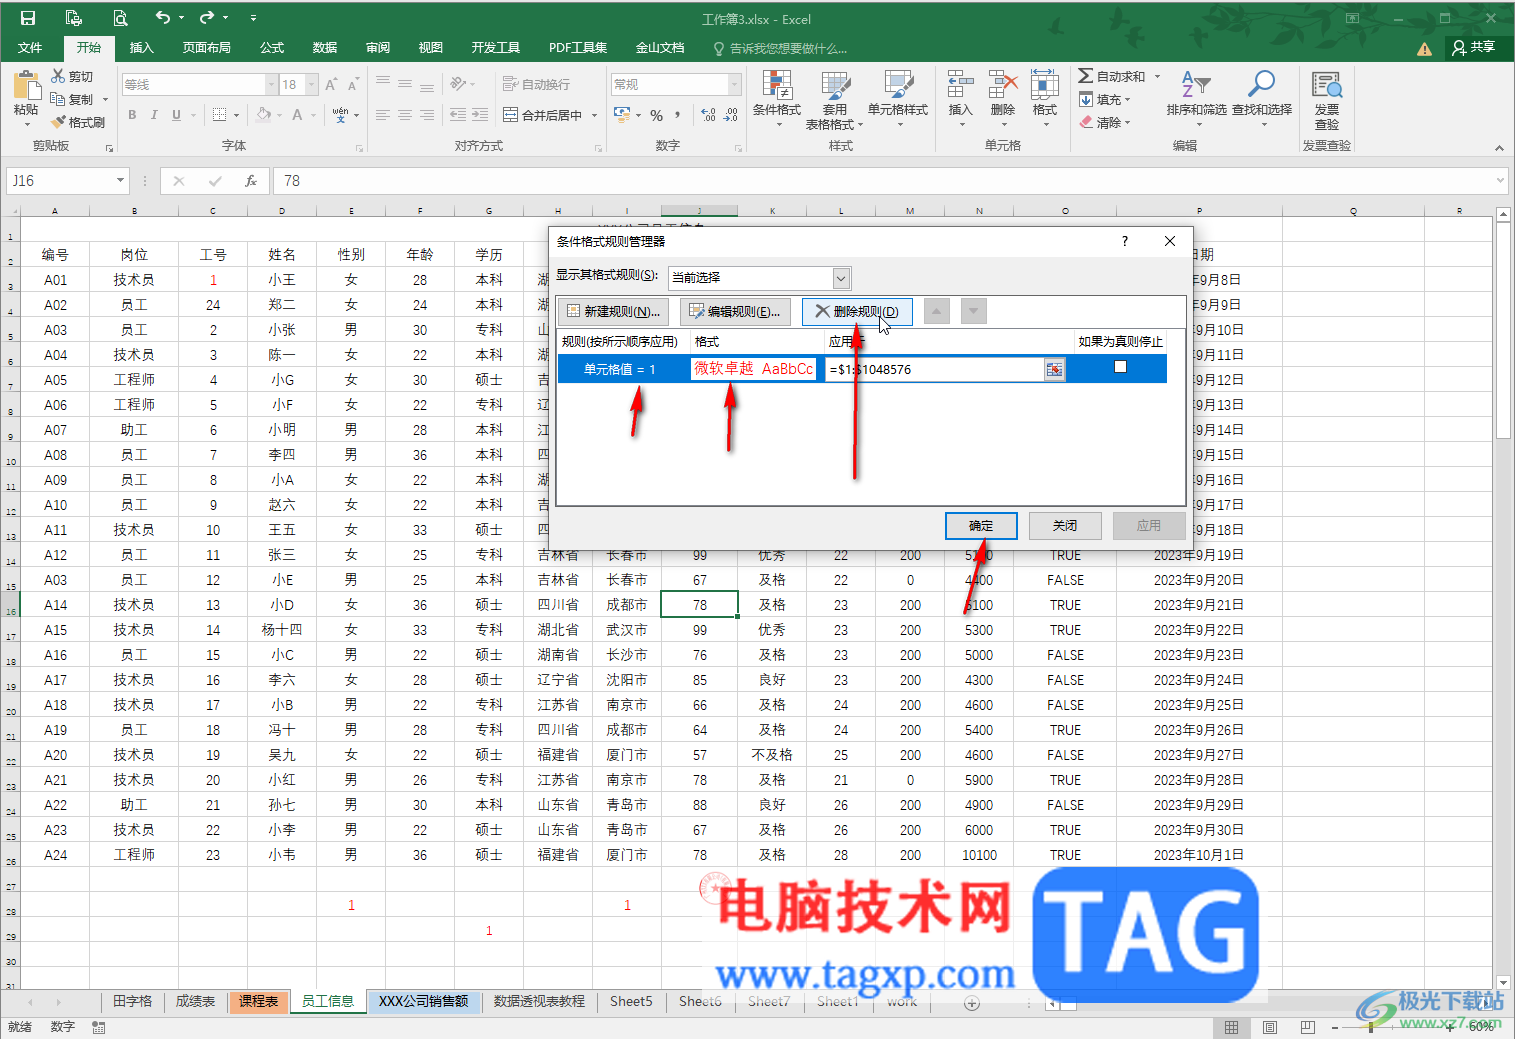
Task: Apply percent style to cells
Action: pos(657,115)
